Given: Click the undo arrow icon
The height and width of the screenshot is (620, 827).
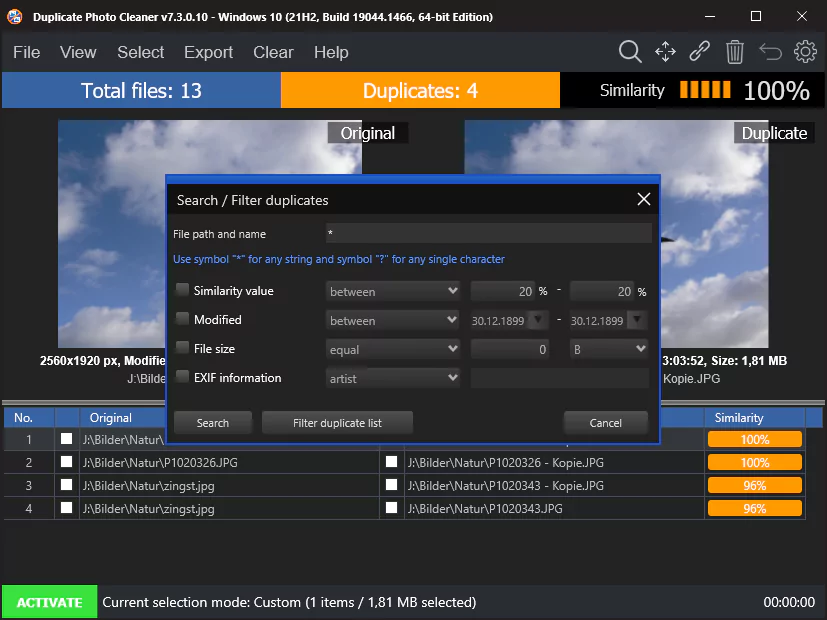Looking at the screenshot, I should (768, 51).
